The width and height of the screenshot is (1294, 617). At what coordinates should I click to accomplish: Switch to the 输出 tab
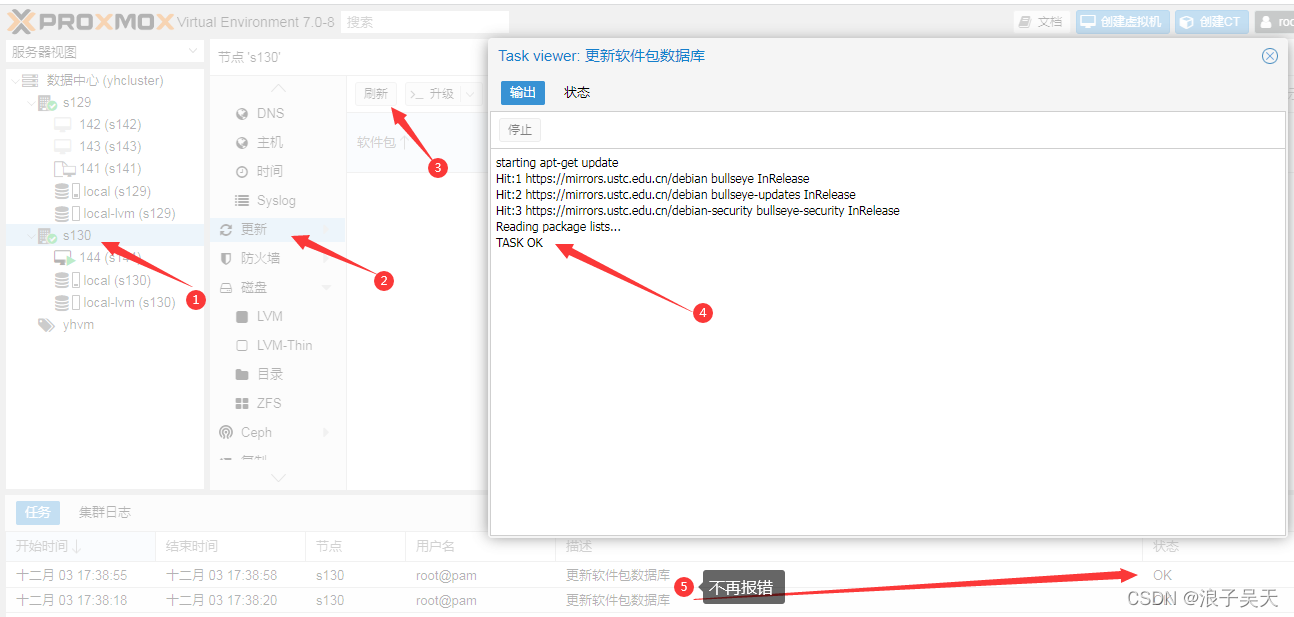[523, 92]
